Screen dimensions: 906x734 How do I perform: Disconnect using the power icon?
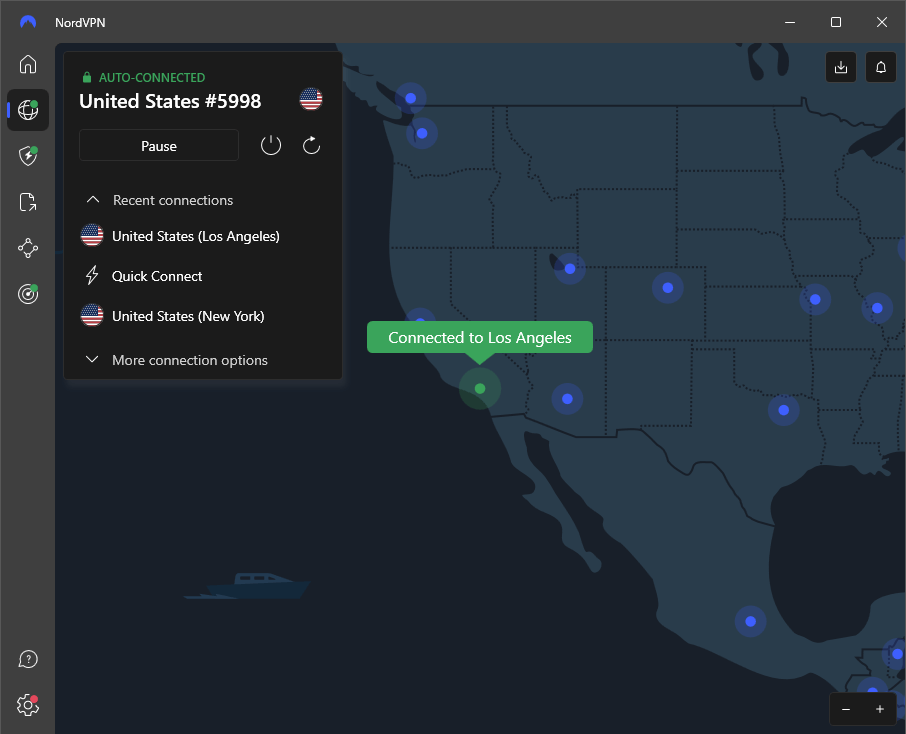[271, 145]
